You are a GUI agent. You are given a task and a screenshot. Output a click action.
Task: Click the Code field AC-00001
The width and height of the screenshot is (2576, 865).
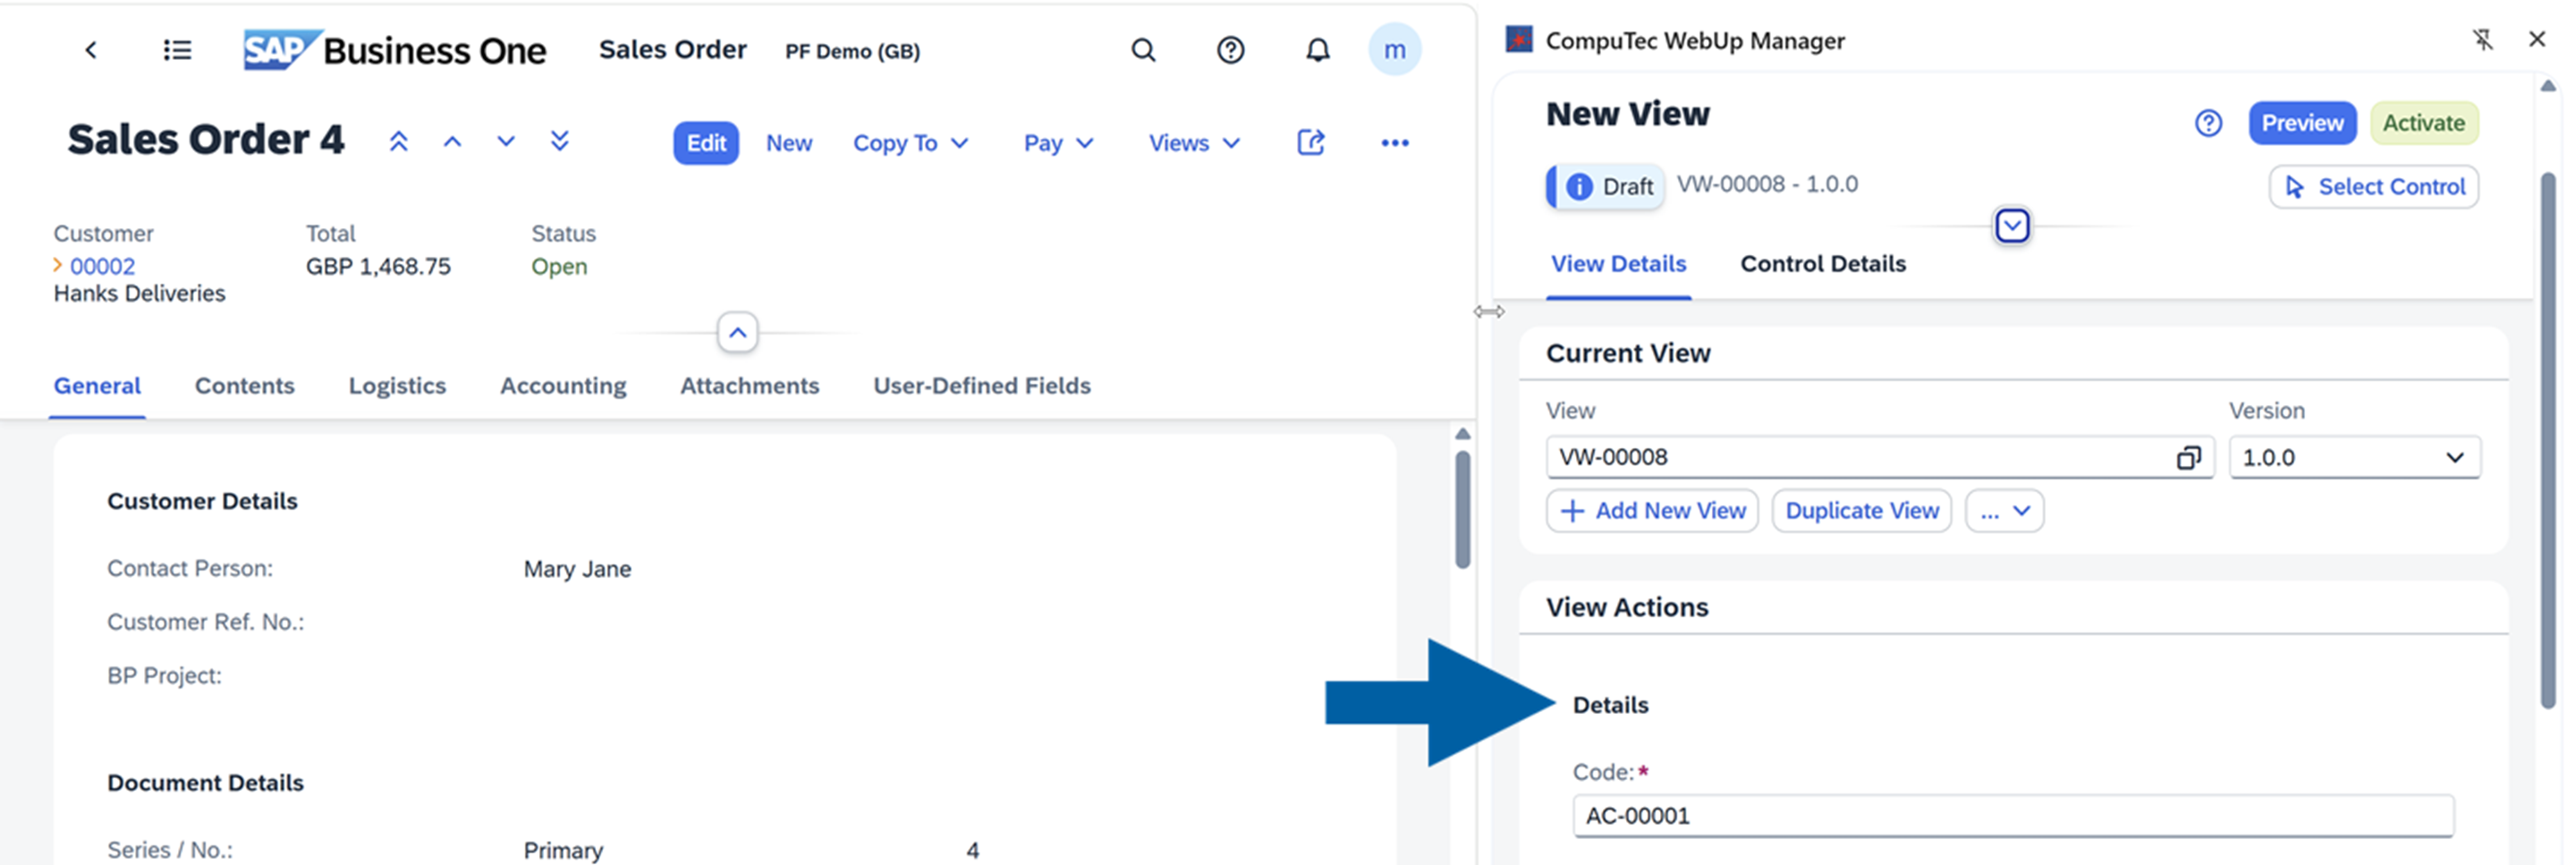click(2012, 816)
